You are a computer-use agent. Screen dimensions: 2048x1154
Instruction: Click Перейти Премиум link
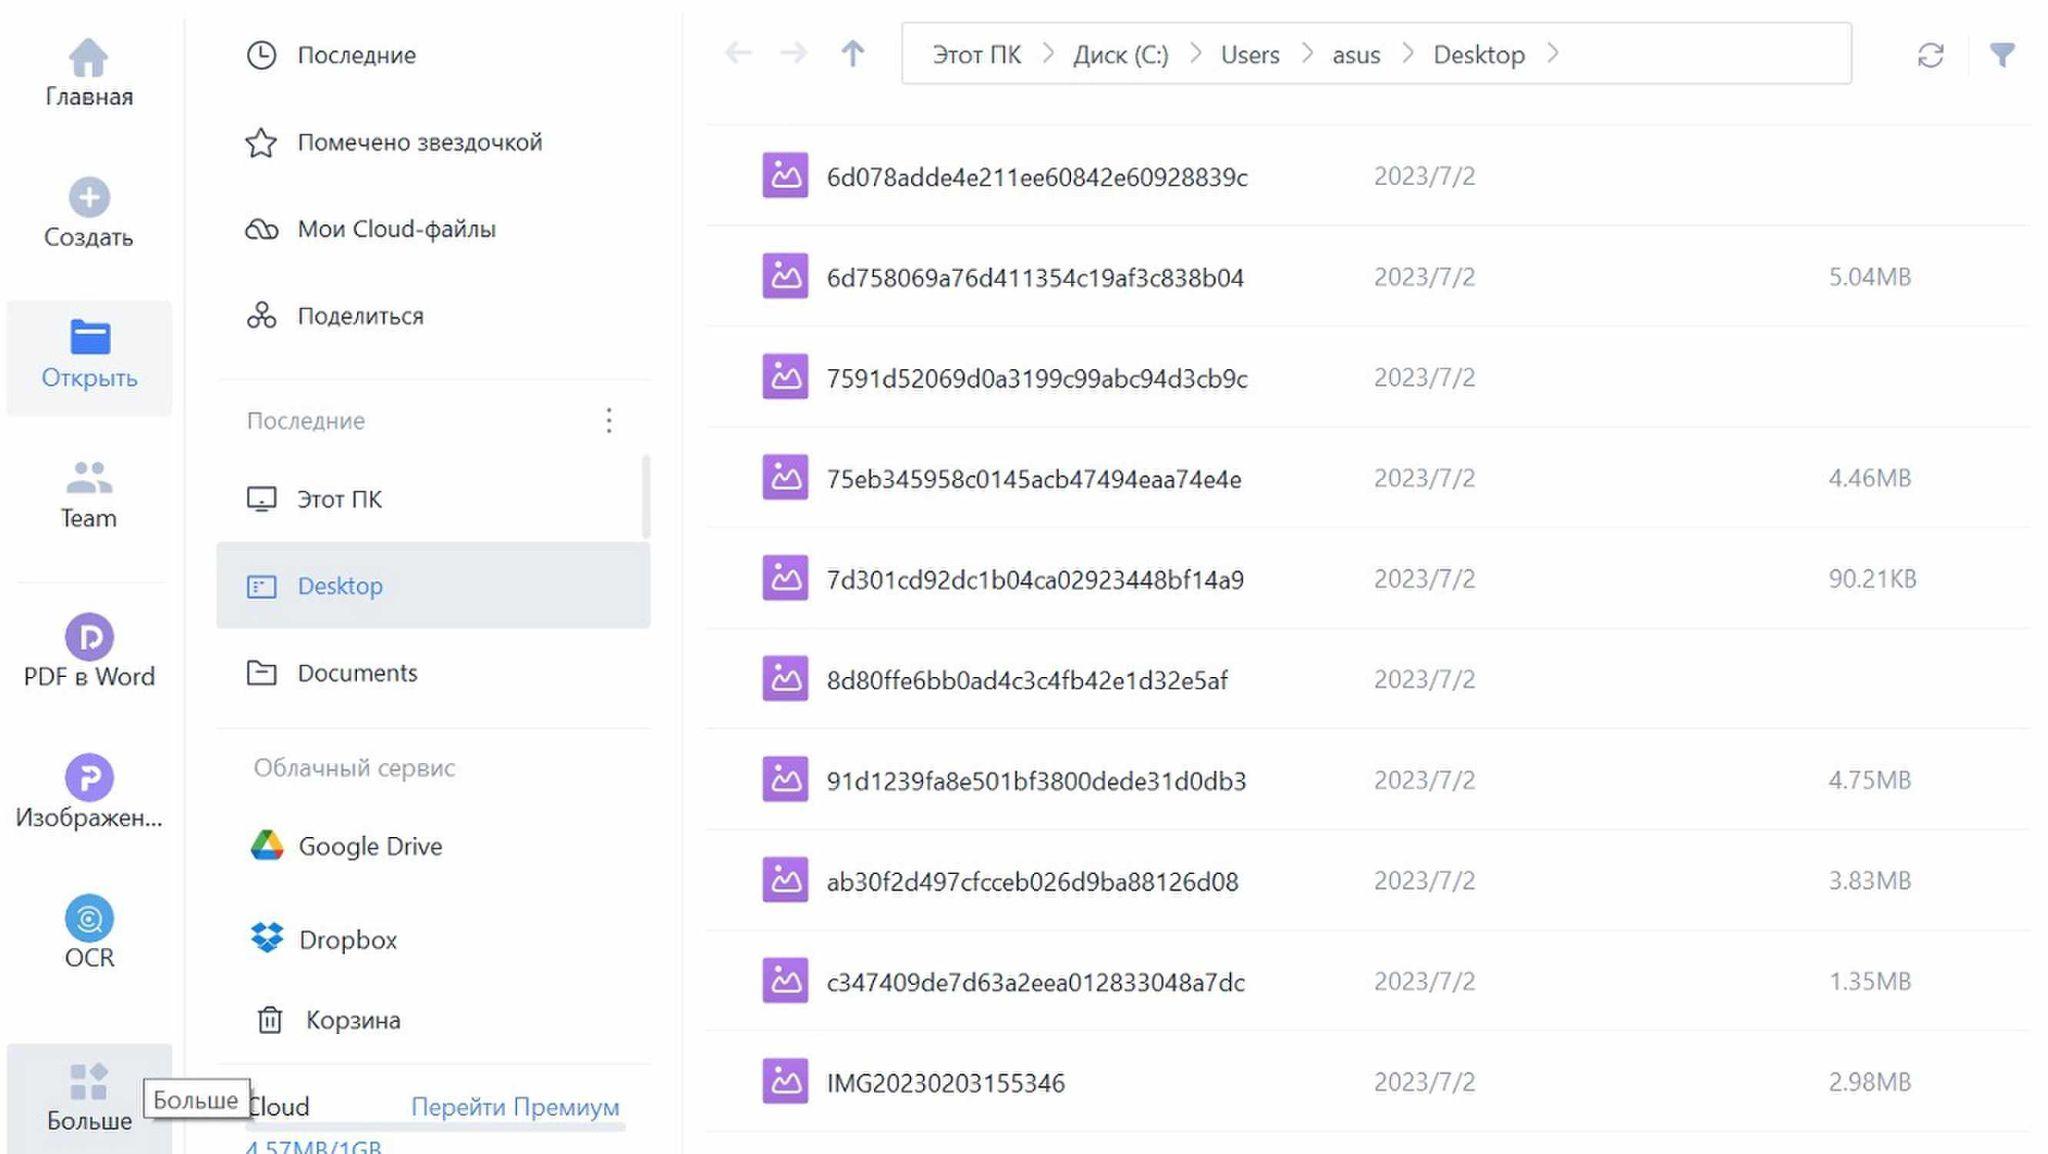[515, 1107]
